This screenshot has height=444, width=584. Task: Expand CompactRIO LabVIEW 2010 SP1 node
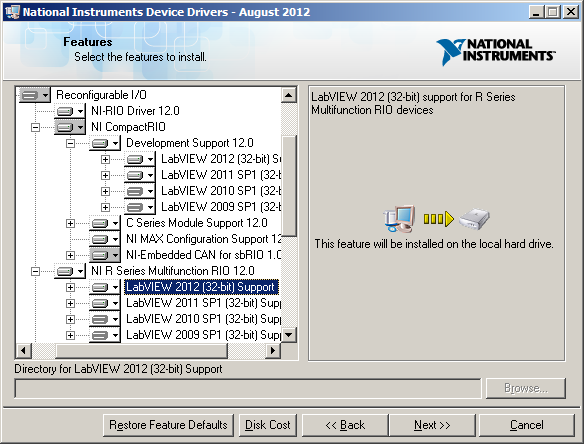pos(105,191)
